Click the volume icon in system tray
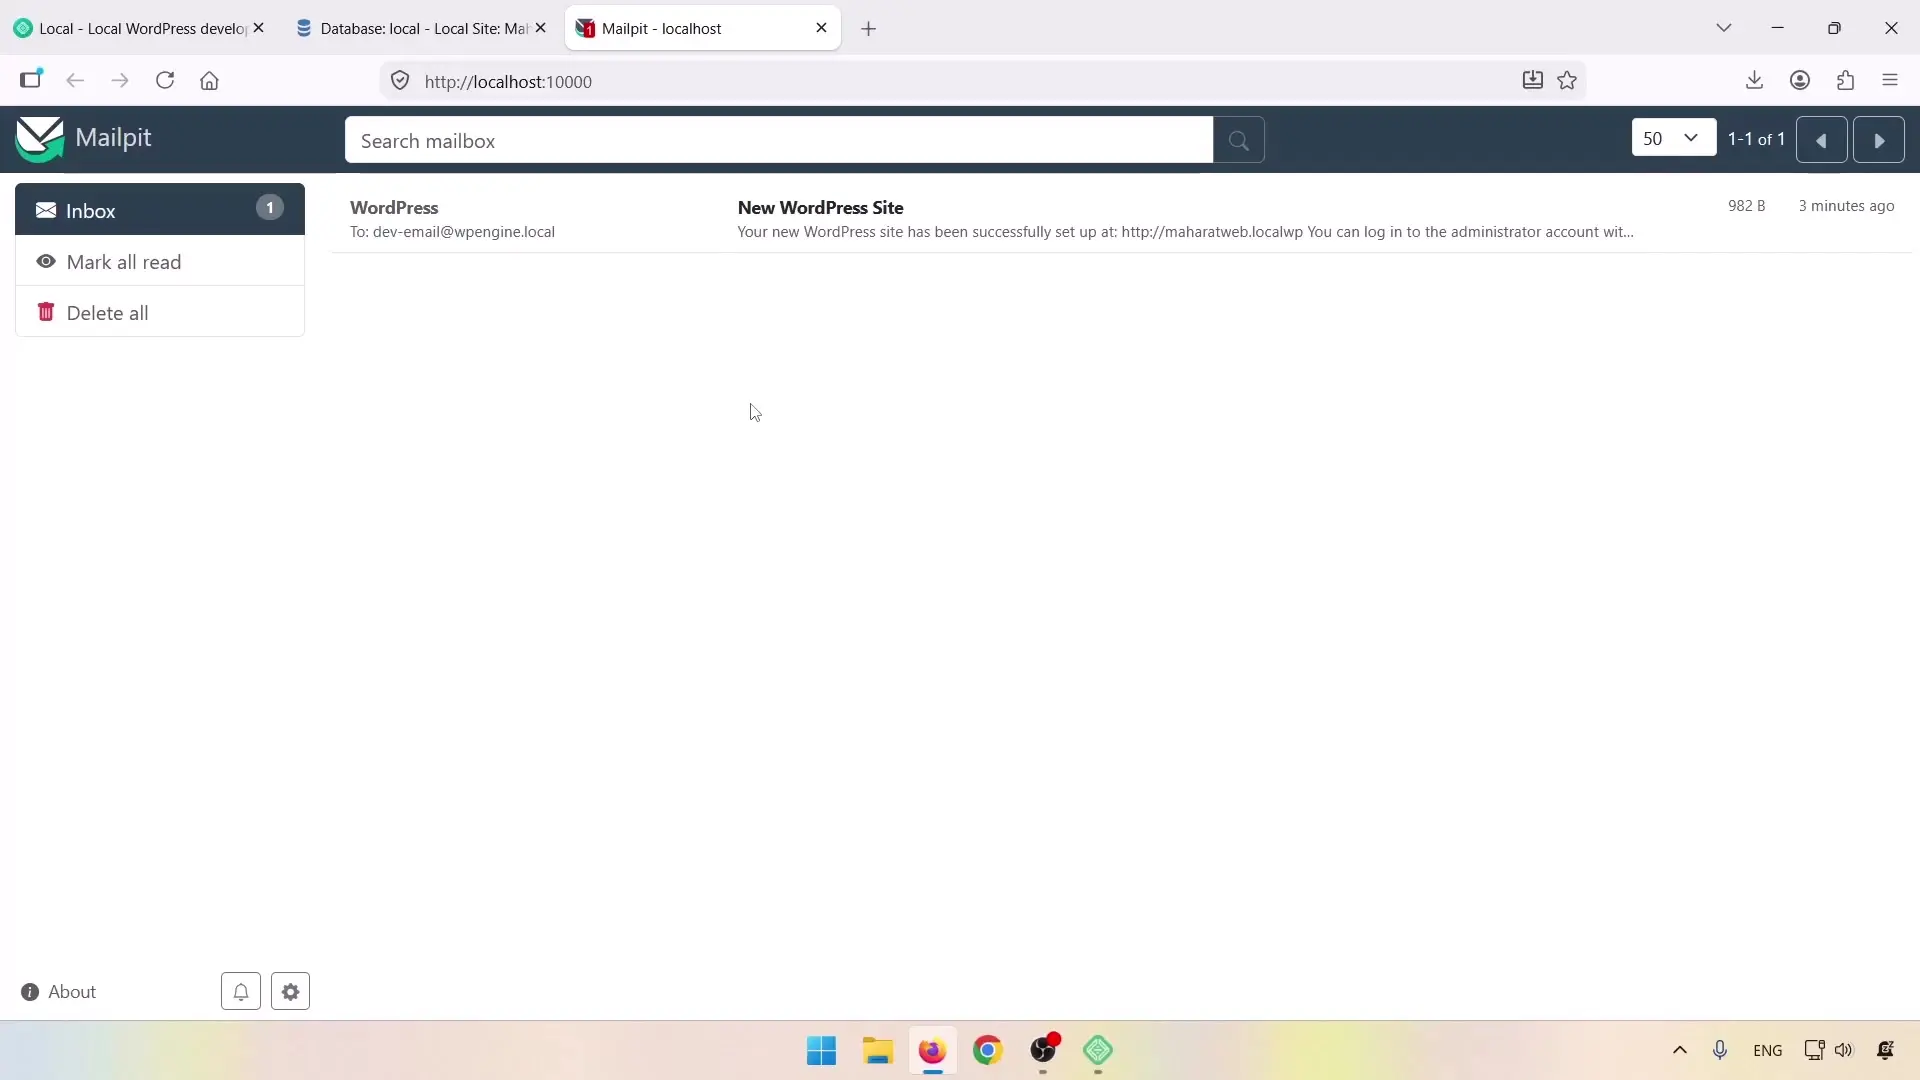 [1844, 1050]
